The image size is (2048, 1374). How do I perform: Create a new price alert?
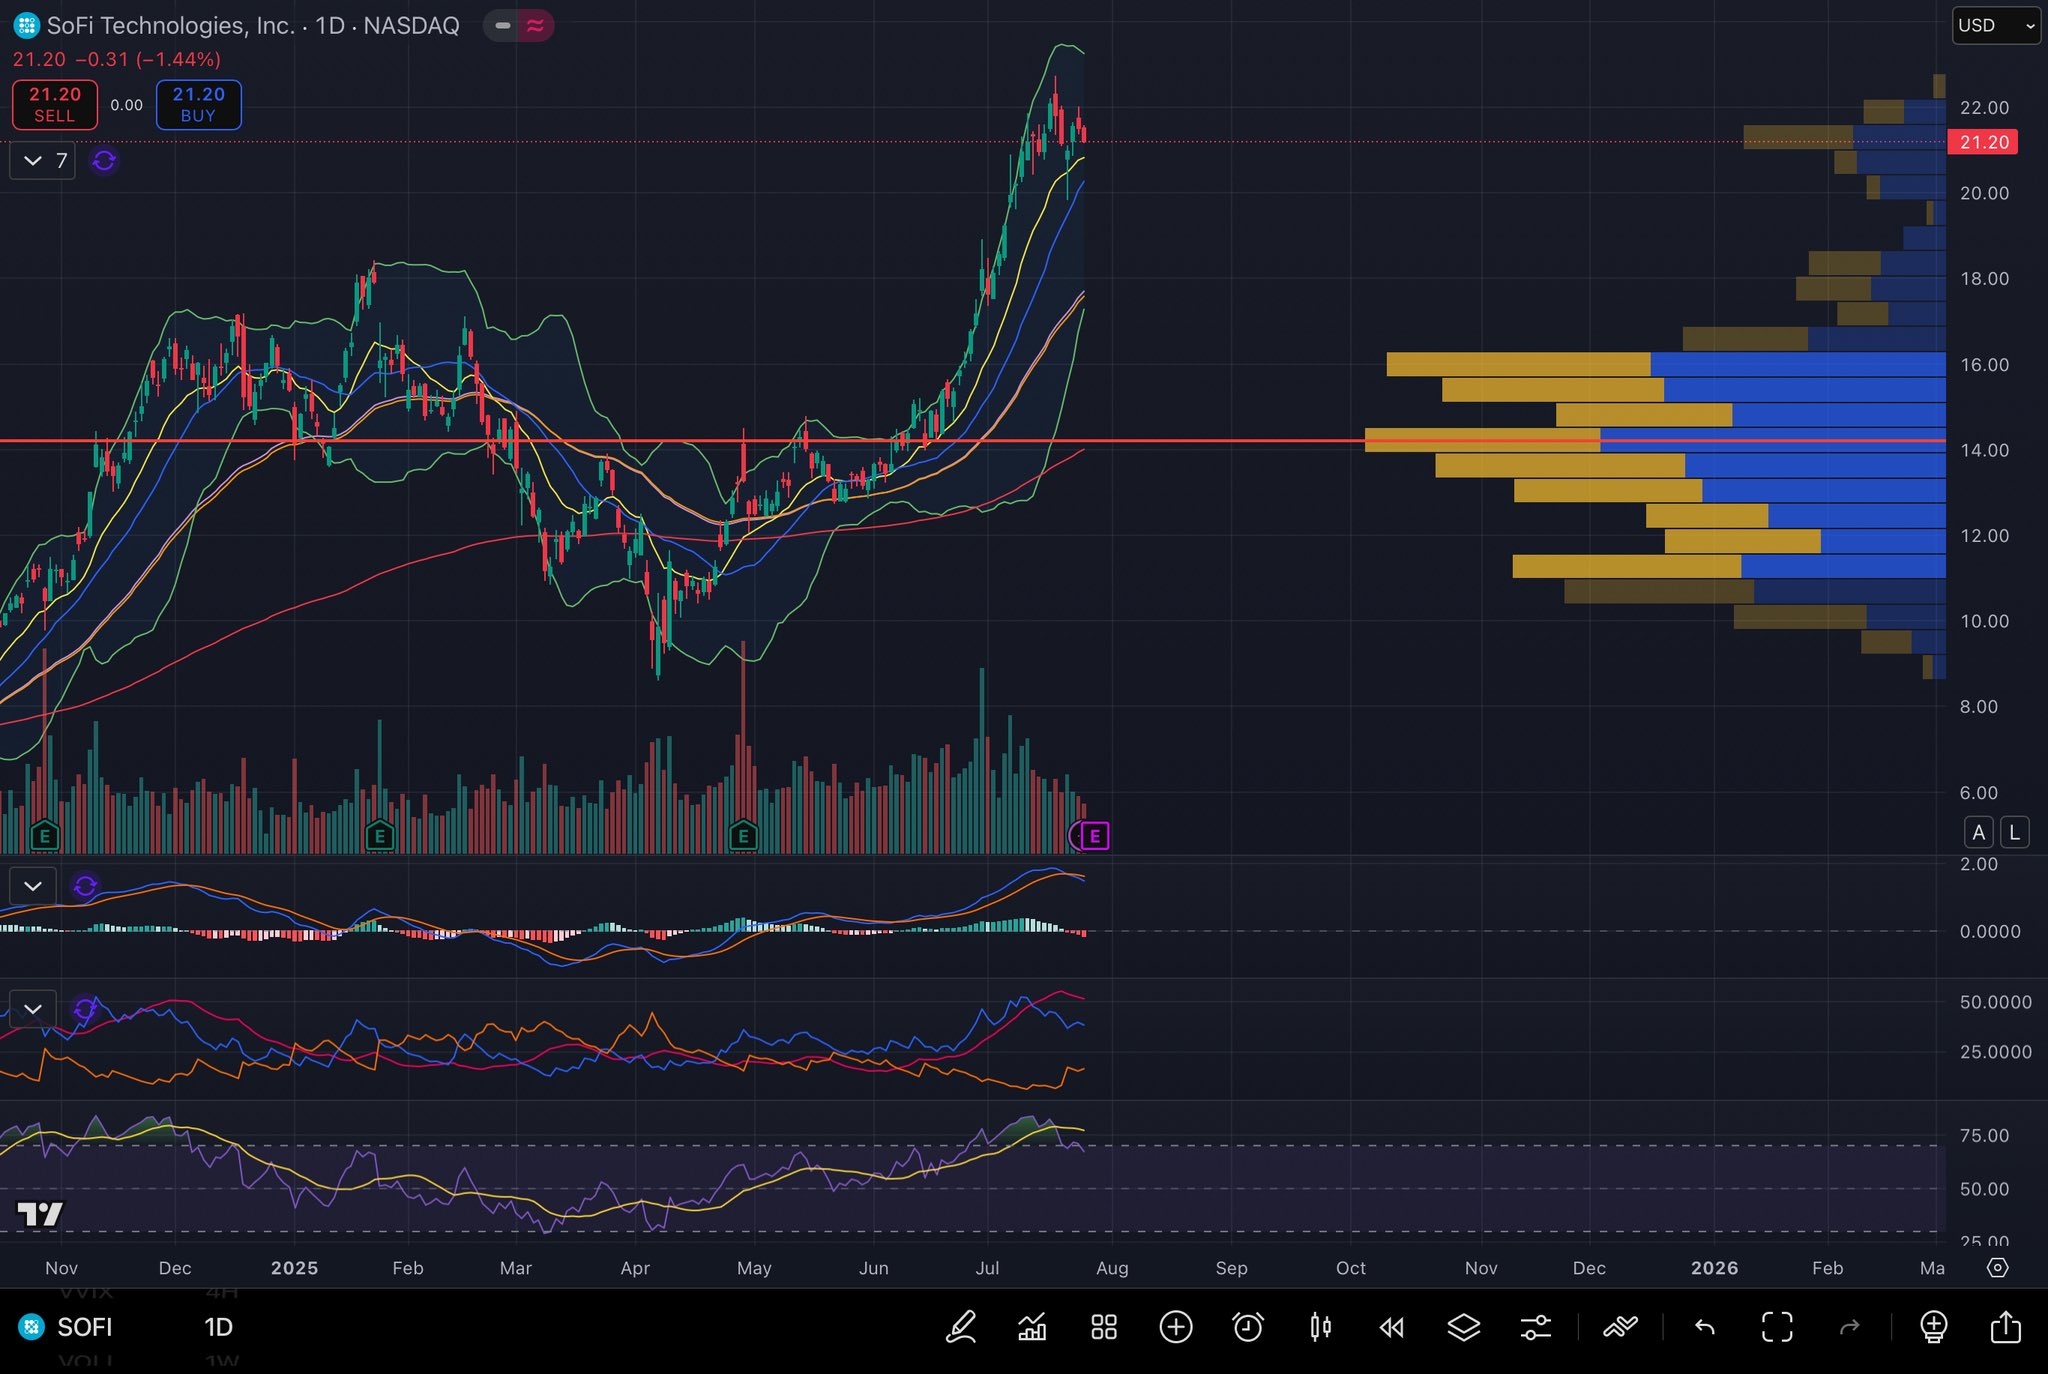(1248, 1327)
